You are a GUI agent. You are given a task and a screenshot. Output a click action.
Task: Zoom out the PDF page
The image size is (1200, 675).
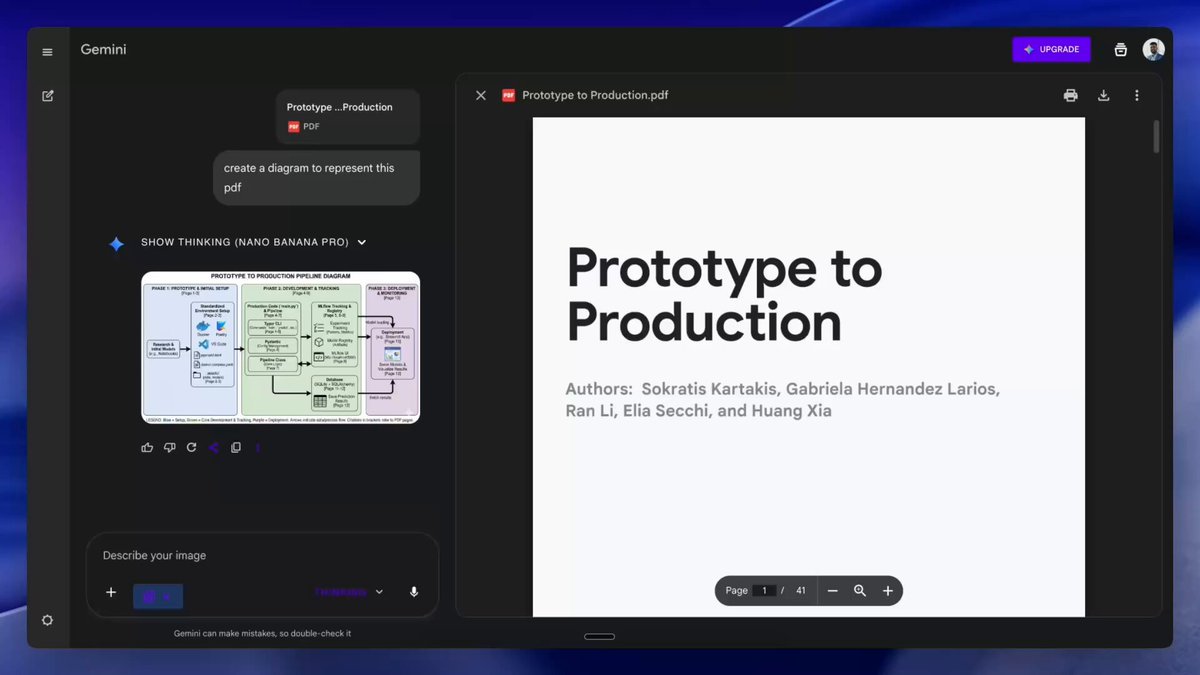click(x=832, y=591)
